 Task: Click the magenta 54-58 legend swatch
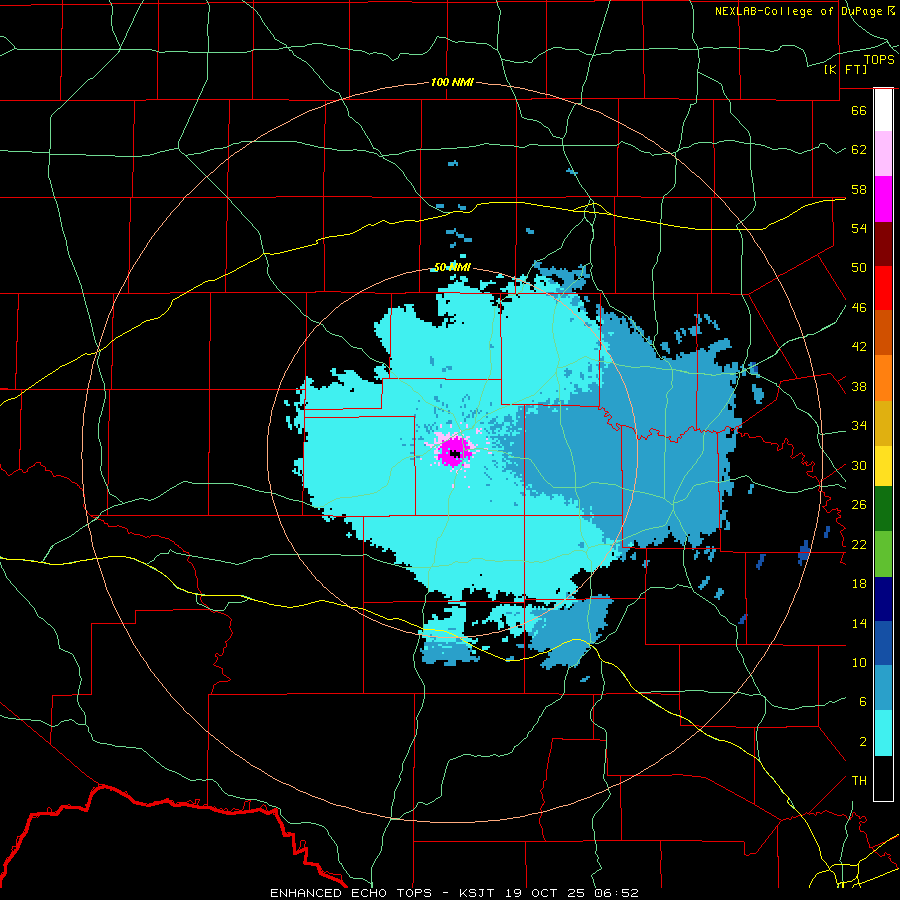point(883,199)
